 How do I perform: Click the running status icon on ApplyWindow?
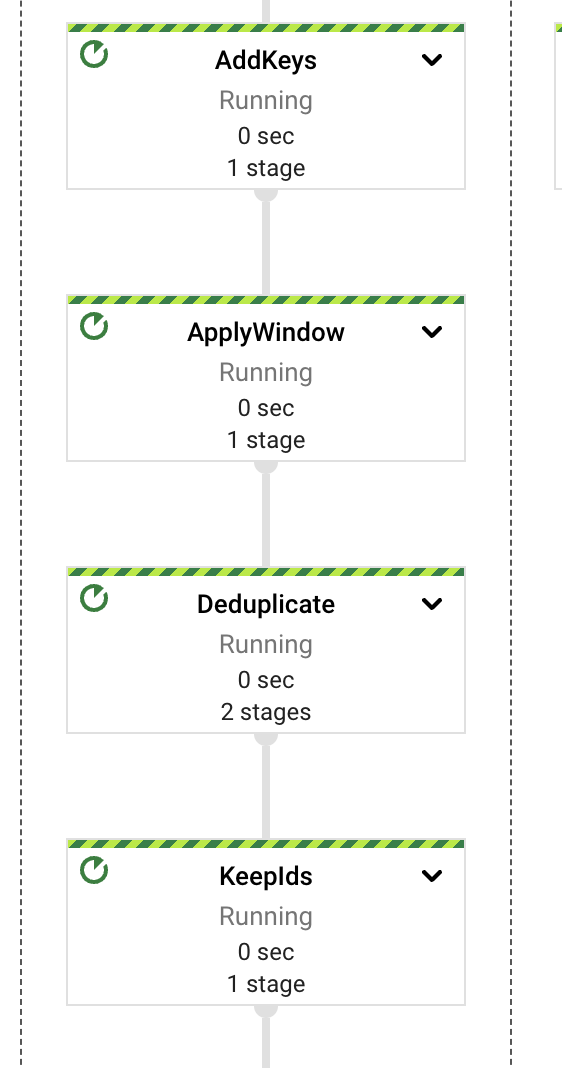pyautogui.click(x=94, y=326)
